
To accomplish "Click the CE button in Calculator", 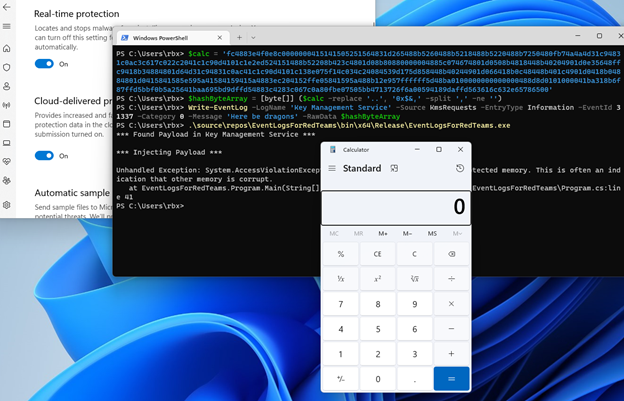I will click(x=377, y=254).
